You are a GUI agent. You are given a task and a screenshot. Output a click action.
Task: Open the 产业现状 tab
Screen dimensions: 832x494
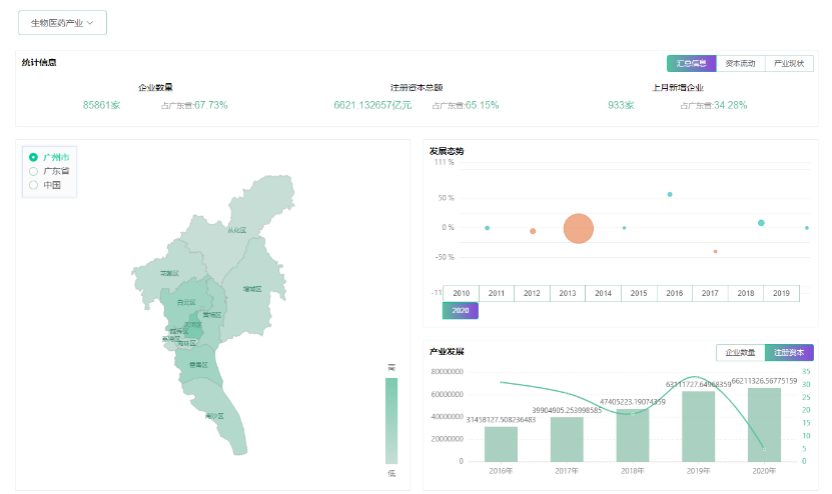pos(789,63)
